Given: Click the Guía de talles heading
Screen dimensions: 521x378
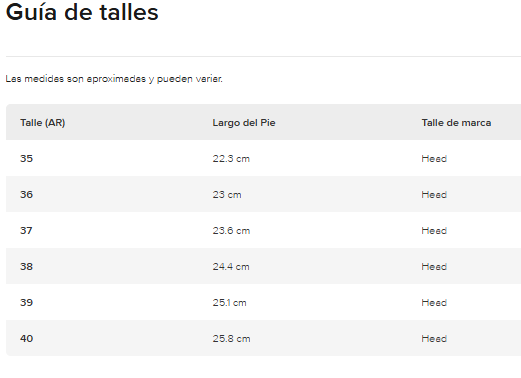Looking at the screenshot, I should [82, 12].
